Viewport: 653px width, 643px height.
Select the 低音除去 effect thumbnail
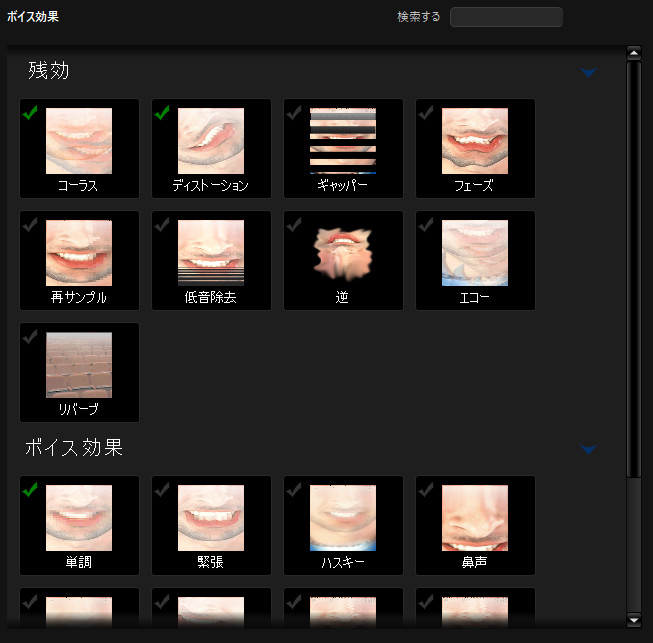coord(211,253)
